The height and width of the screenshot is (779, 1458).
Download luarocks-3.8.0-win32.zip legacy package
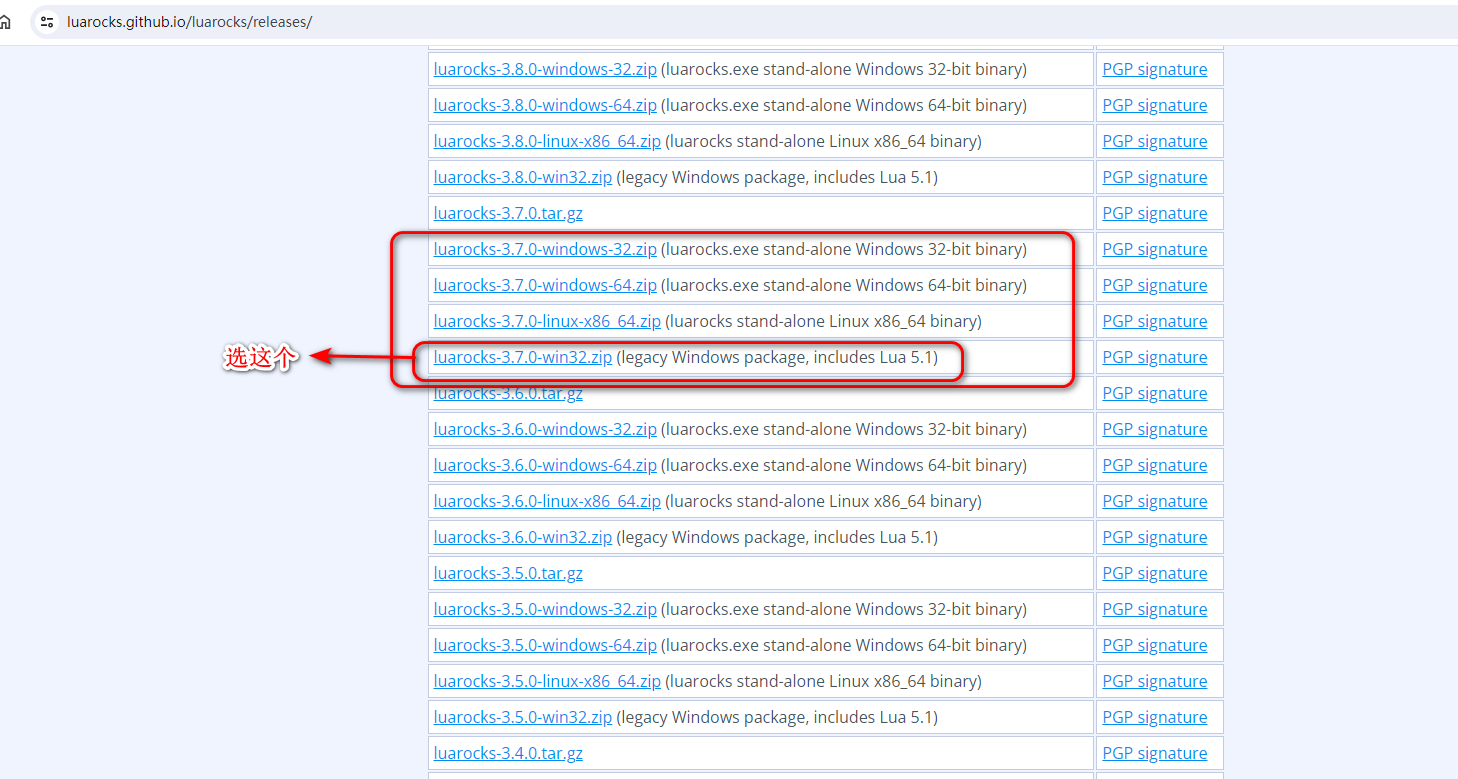click(523, 177)
